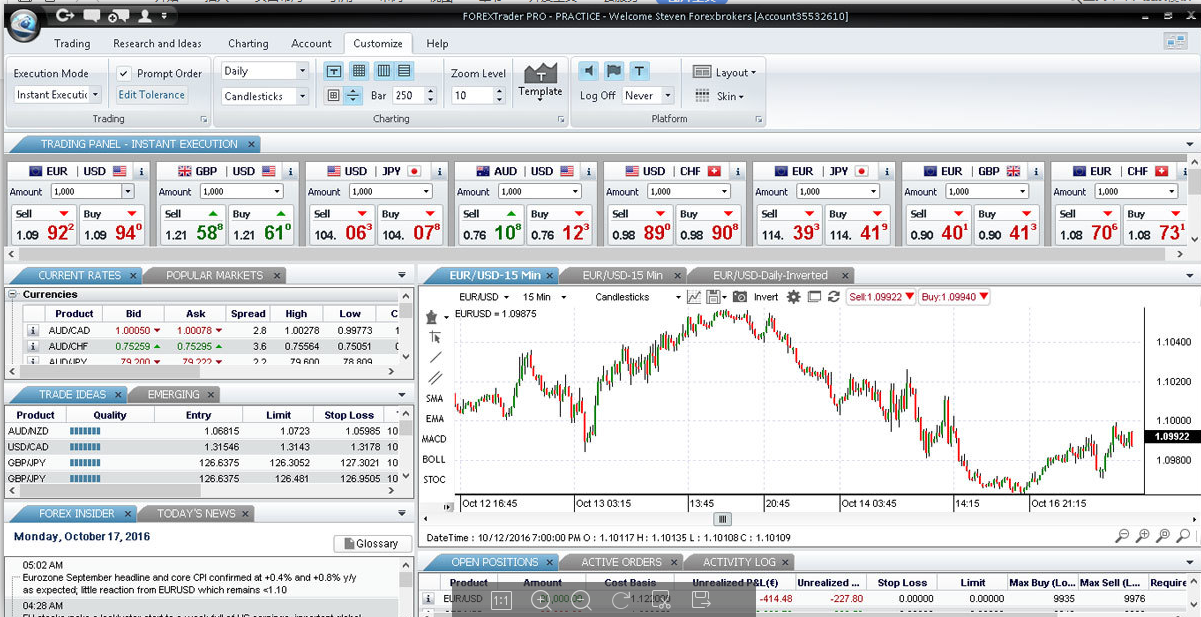Click the FOREXTrader globe application button

coord(22,25)
